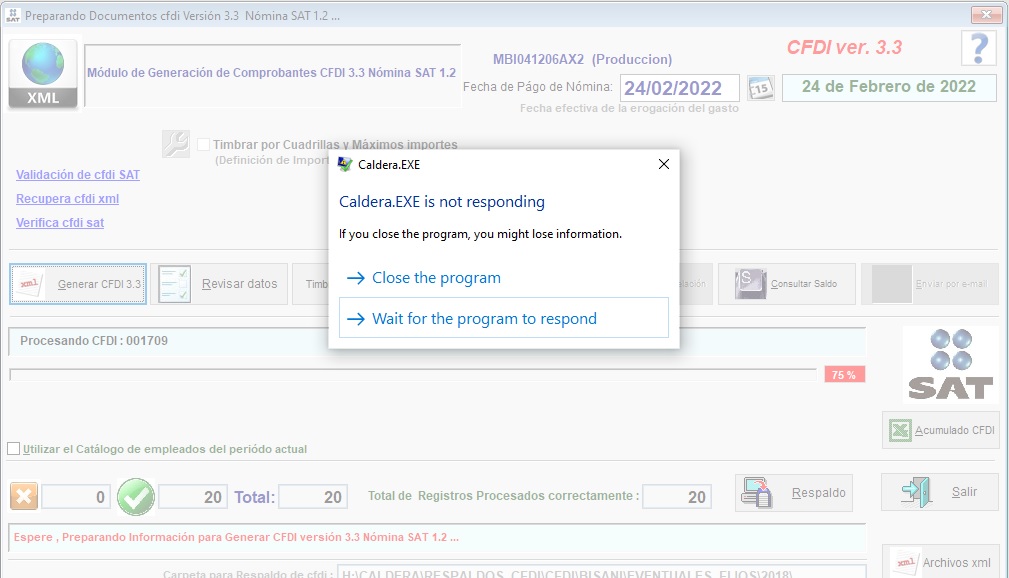The image size is (1009, 578).
Task: Open the Archivos xml button
Action: pos(941,562)
